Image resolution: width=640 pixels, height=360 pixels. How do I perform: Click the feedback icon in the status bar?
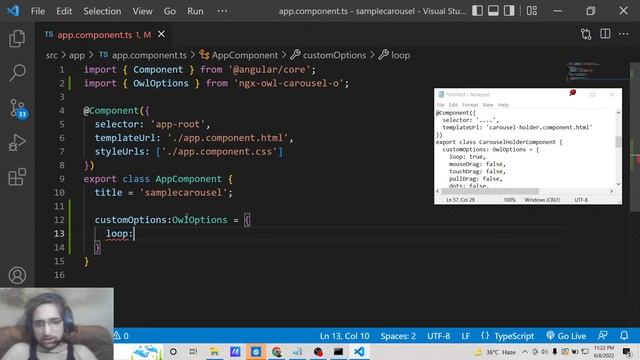[x=603, y=336]
